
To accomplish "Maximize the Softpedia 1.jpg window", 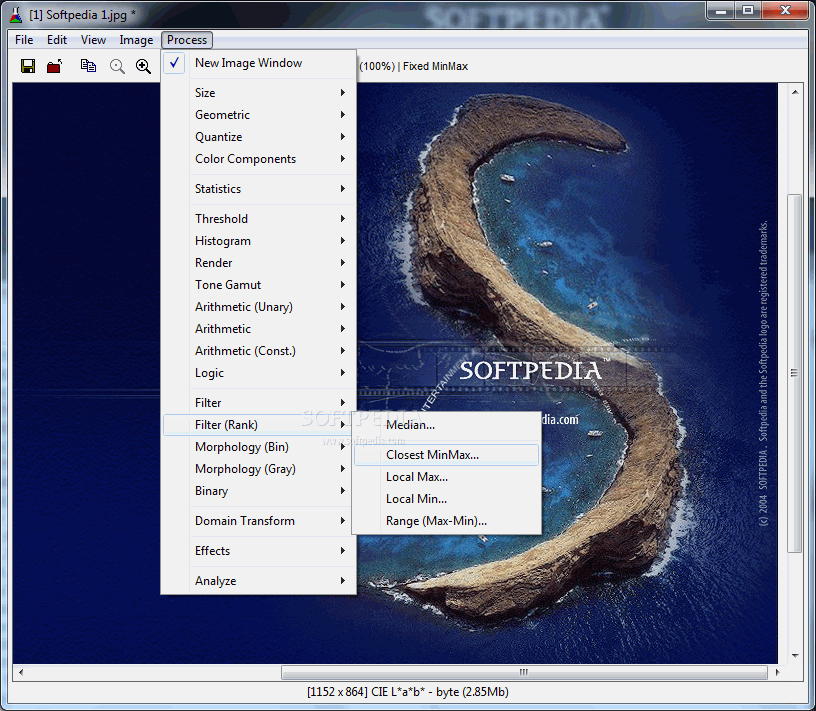I will pyautogui.click(x=748, y=10).
